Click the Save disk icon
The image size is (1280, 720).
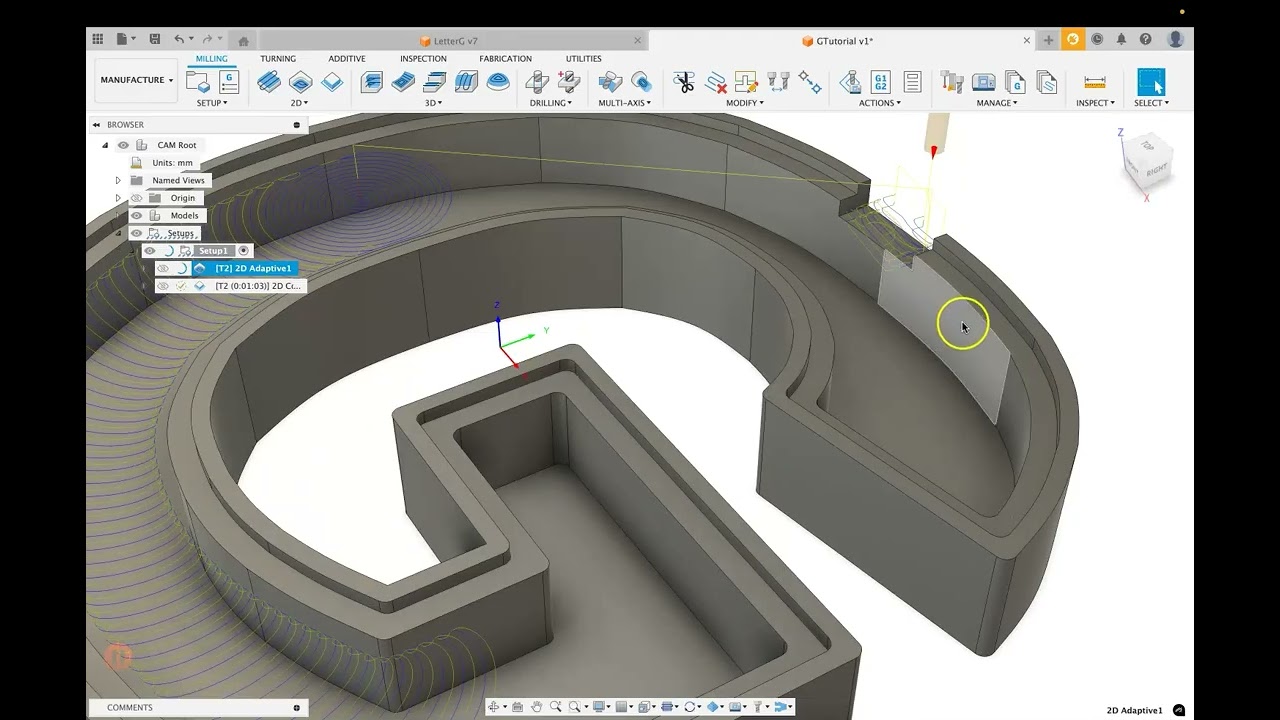pyautogui.click(x=155, y=39)
